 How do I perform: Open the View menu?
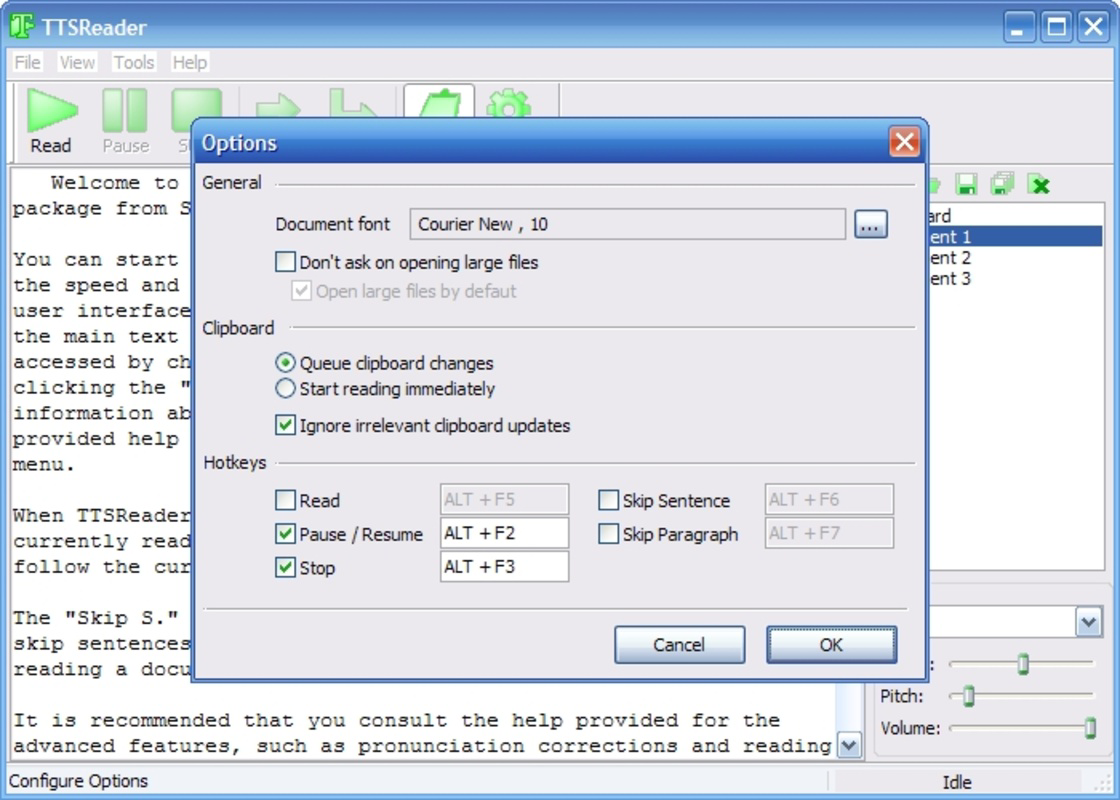pyautogui.click(x=76, y=62)
